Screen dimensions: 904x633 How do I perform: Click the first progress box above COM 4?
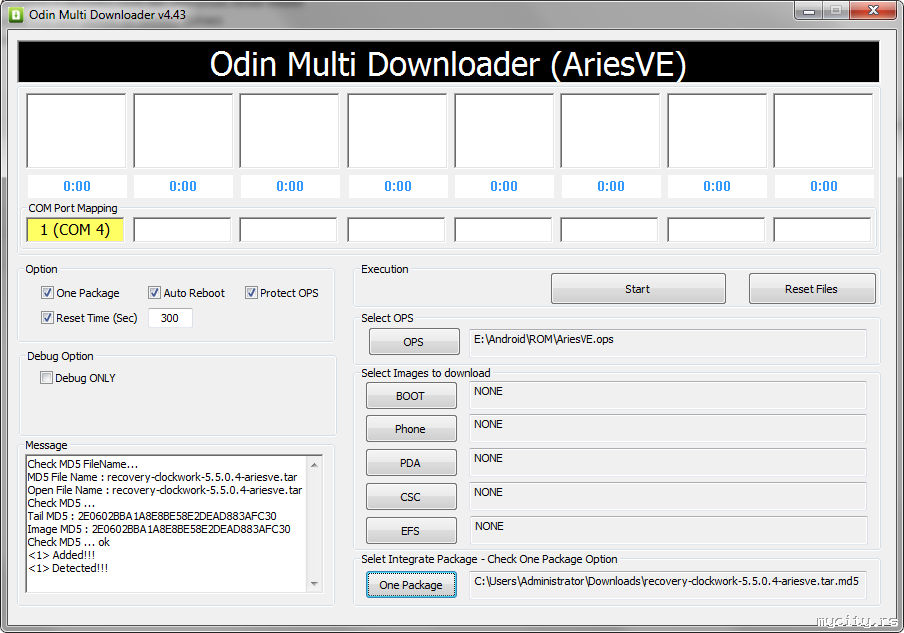coord(76,131)
